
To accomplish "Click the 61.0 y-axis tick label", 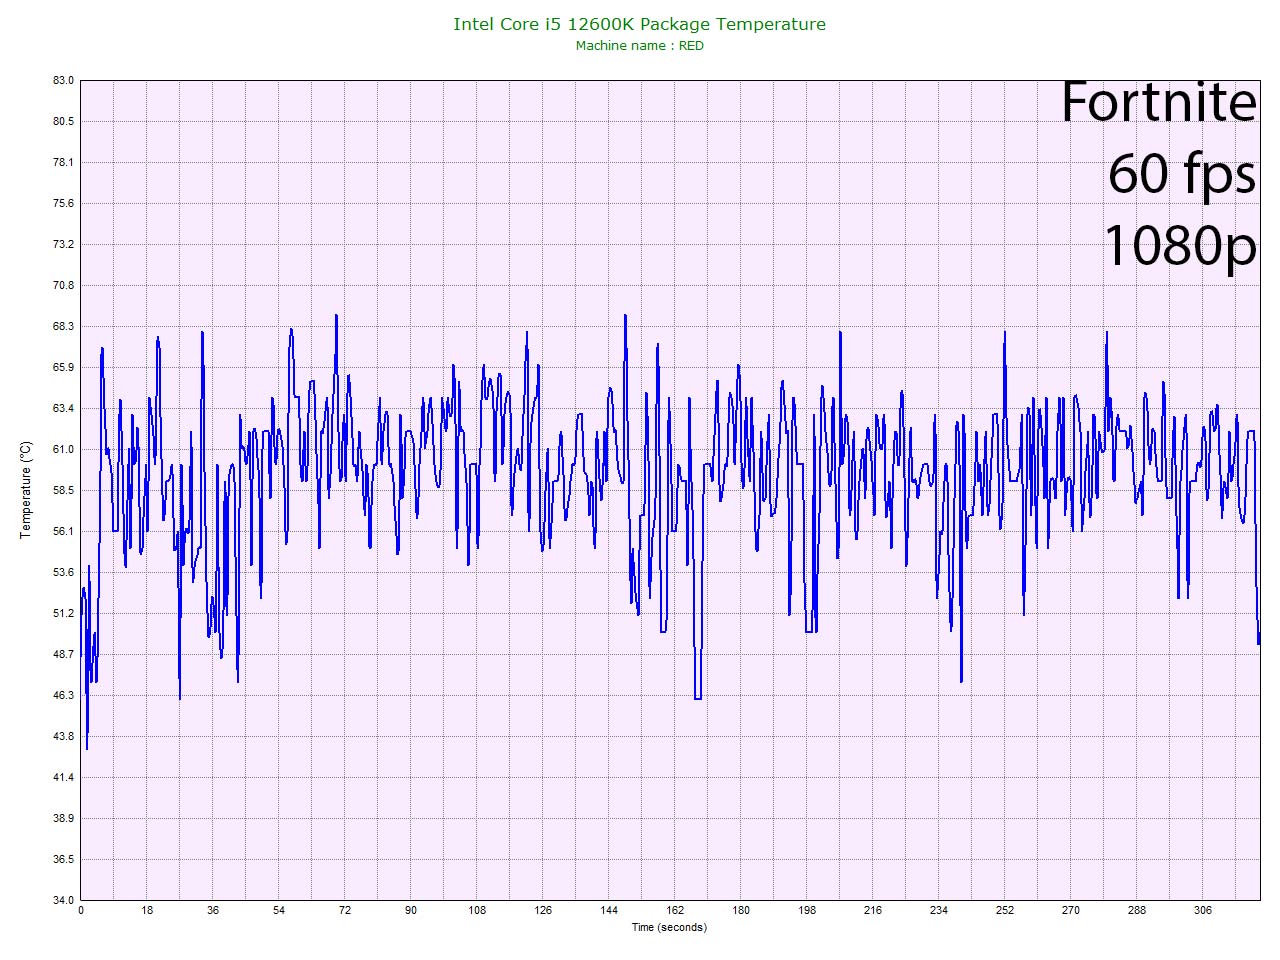I will click(x=63, y=449).
